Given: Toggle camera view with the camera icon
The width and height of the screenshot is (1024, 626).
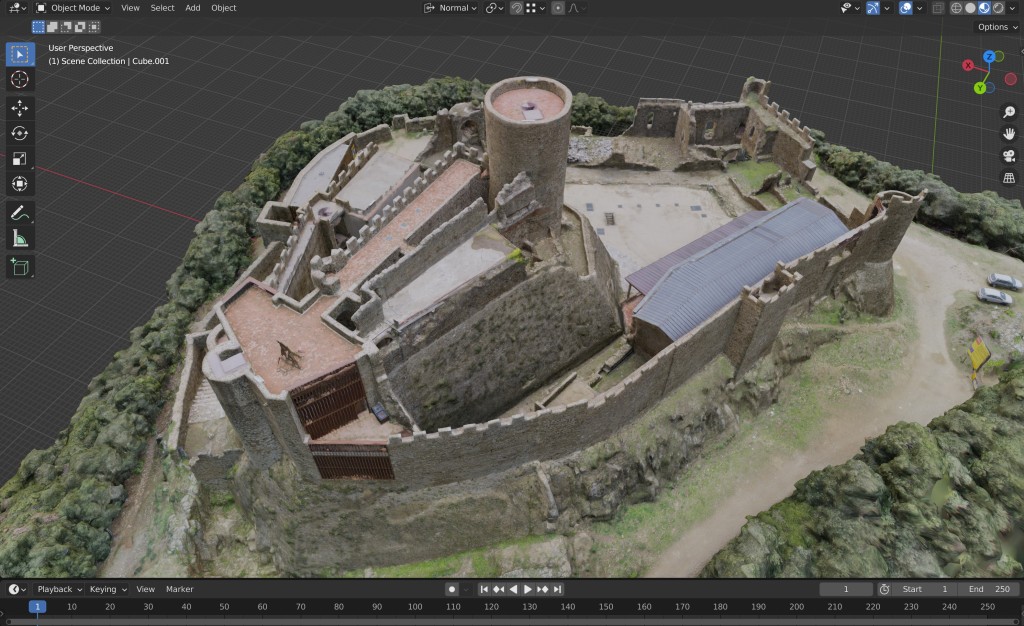Looking at the screenshot, I should pyautogui.click(x=1009, y=156).
